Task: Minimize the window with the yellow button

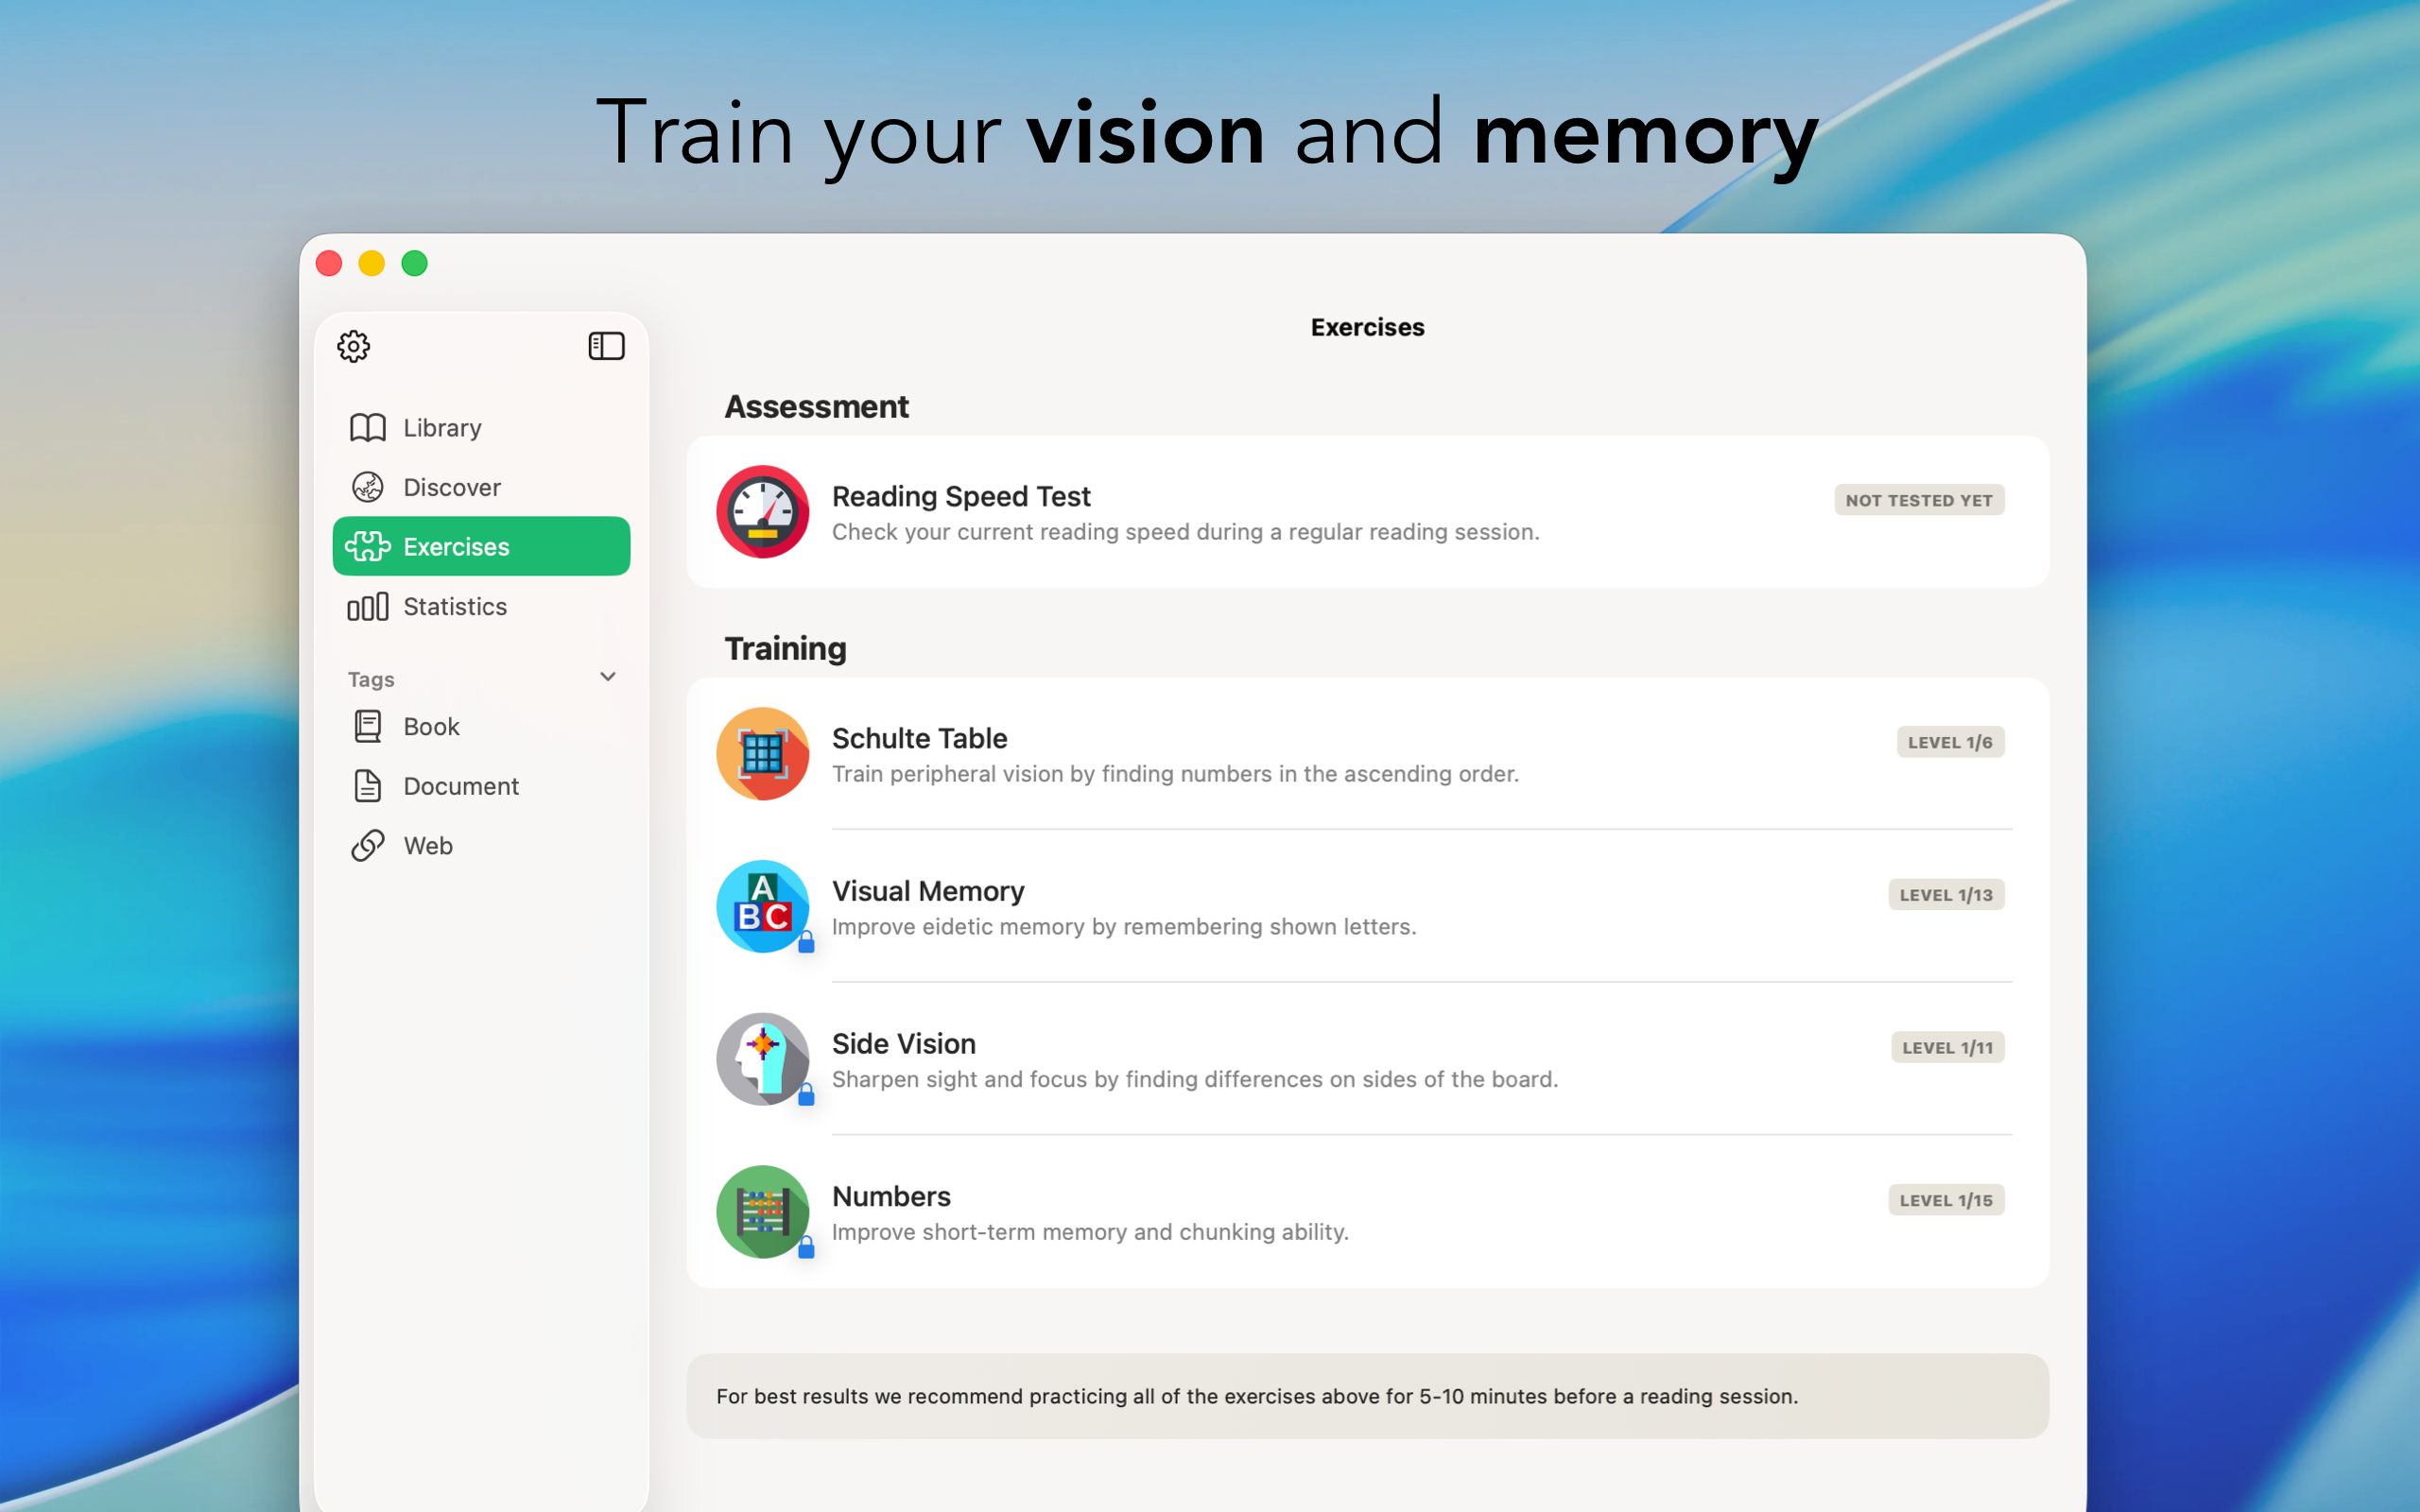Action: click(372, 263)
